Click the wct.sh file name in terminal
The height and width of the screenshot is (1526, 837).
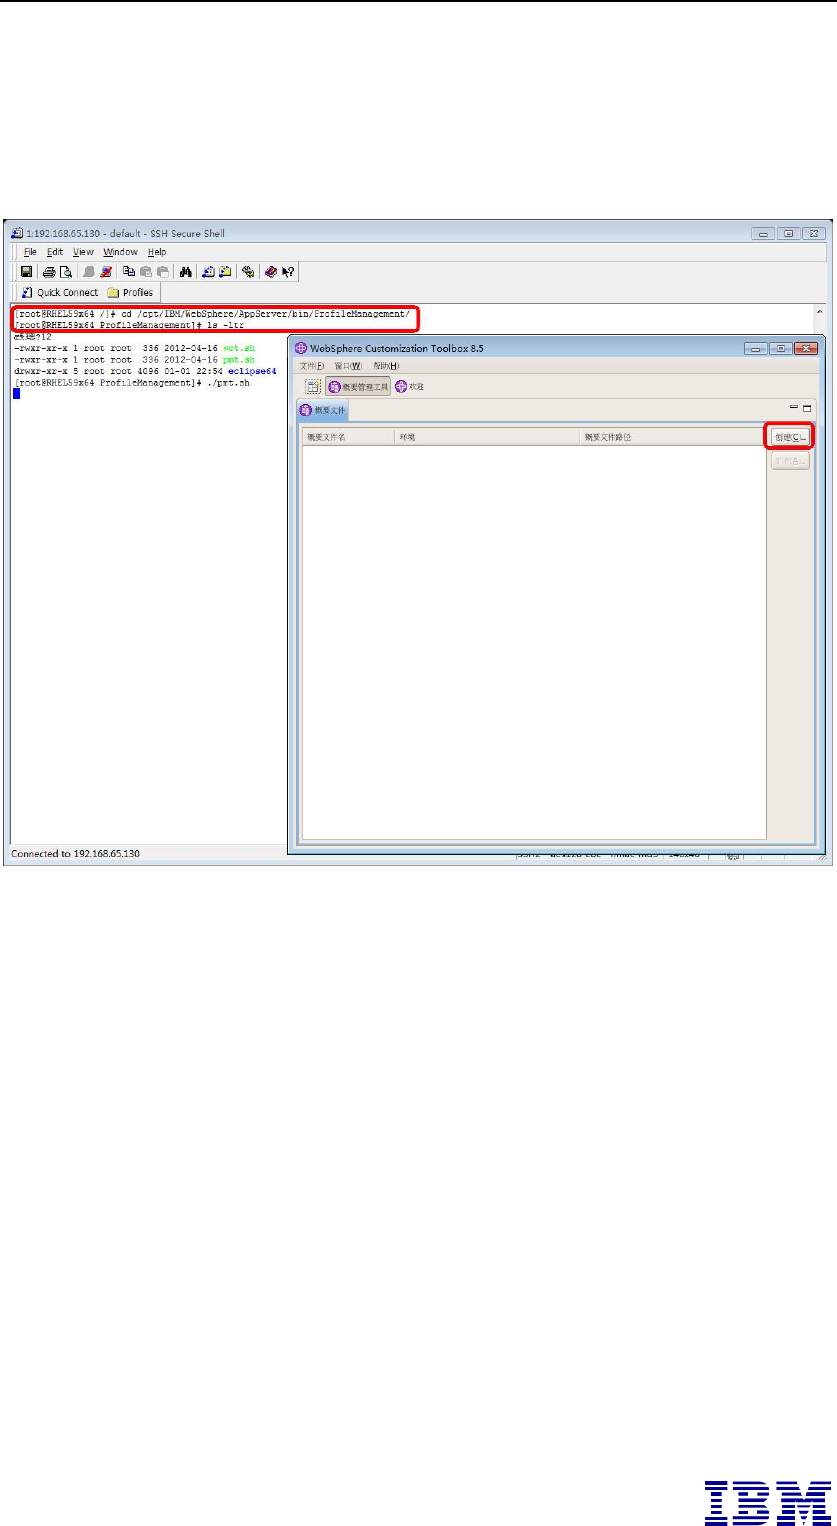pyautogui.click(x=241, y=347)
